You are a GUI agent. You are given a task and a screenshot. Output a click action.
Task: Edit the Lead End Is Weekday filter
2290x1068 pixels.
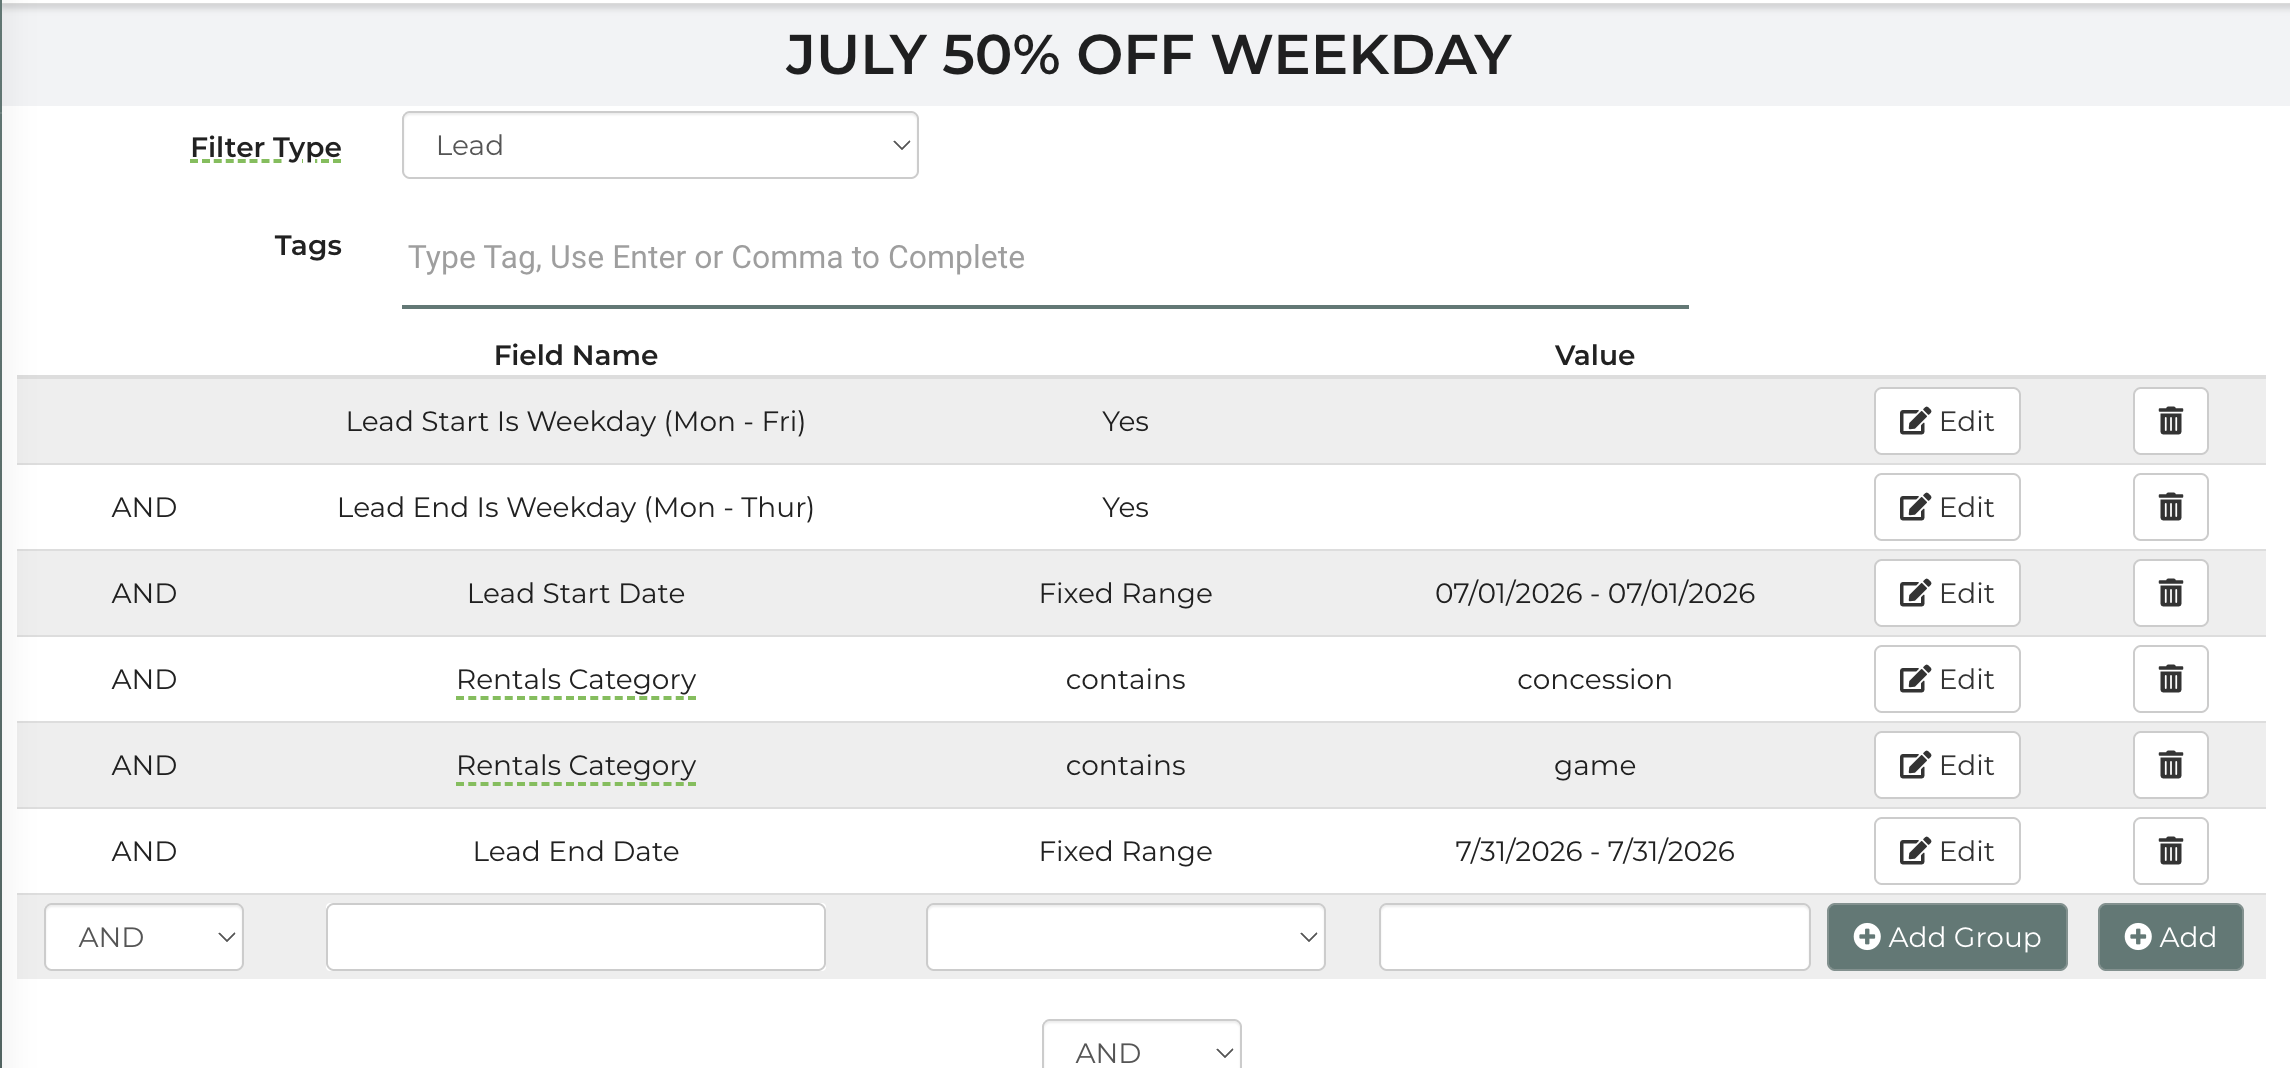point(1947,507)
